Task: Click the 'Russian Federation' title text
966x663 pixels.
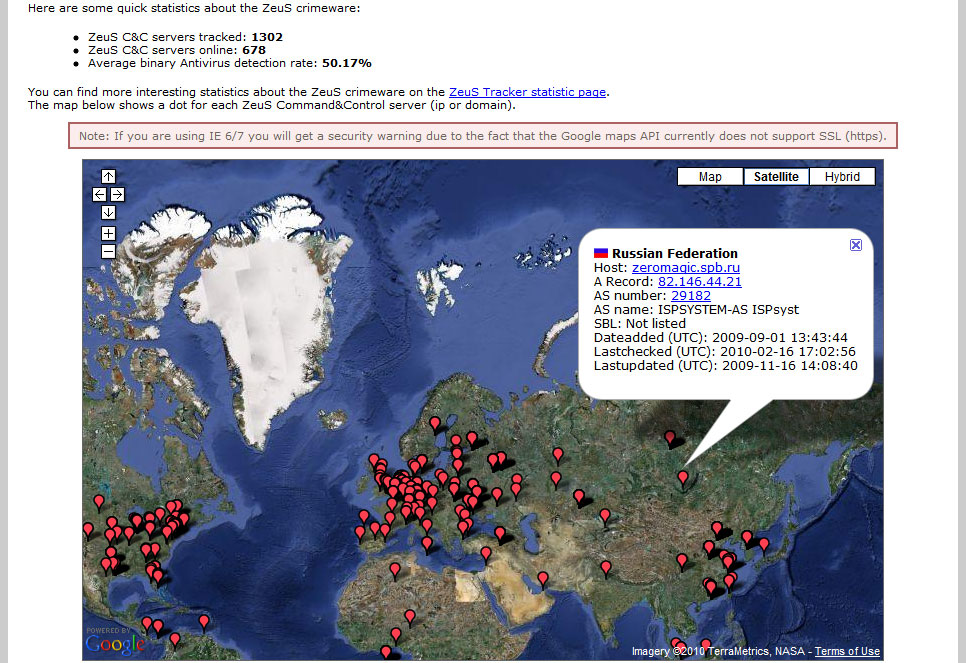Action: pyautogui.click(x=675, y=253)
